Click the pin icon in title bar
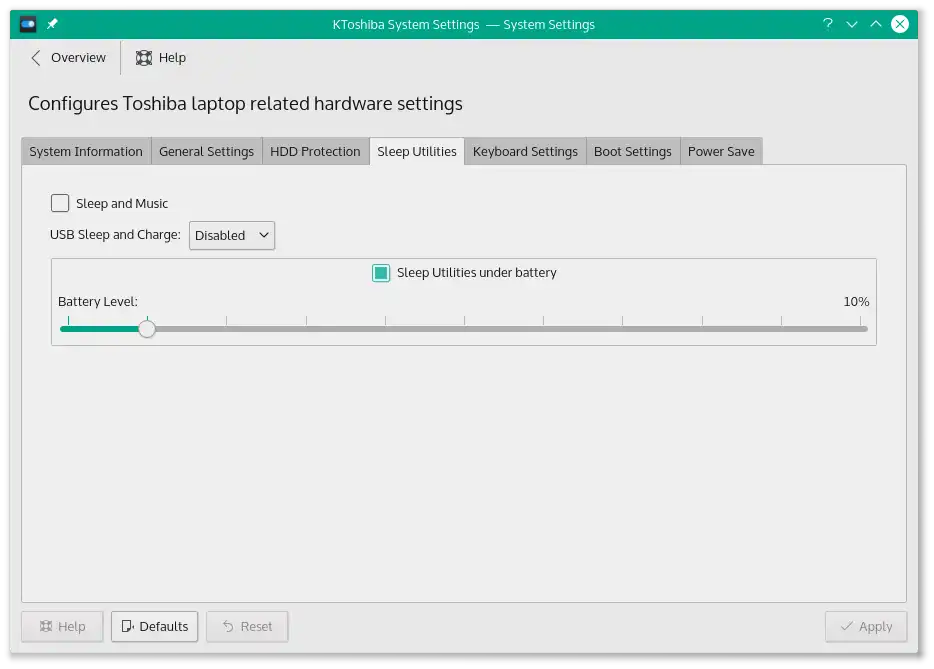The width and height of the screenshot is (934, 669). [52, 24]
